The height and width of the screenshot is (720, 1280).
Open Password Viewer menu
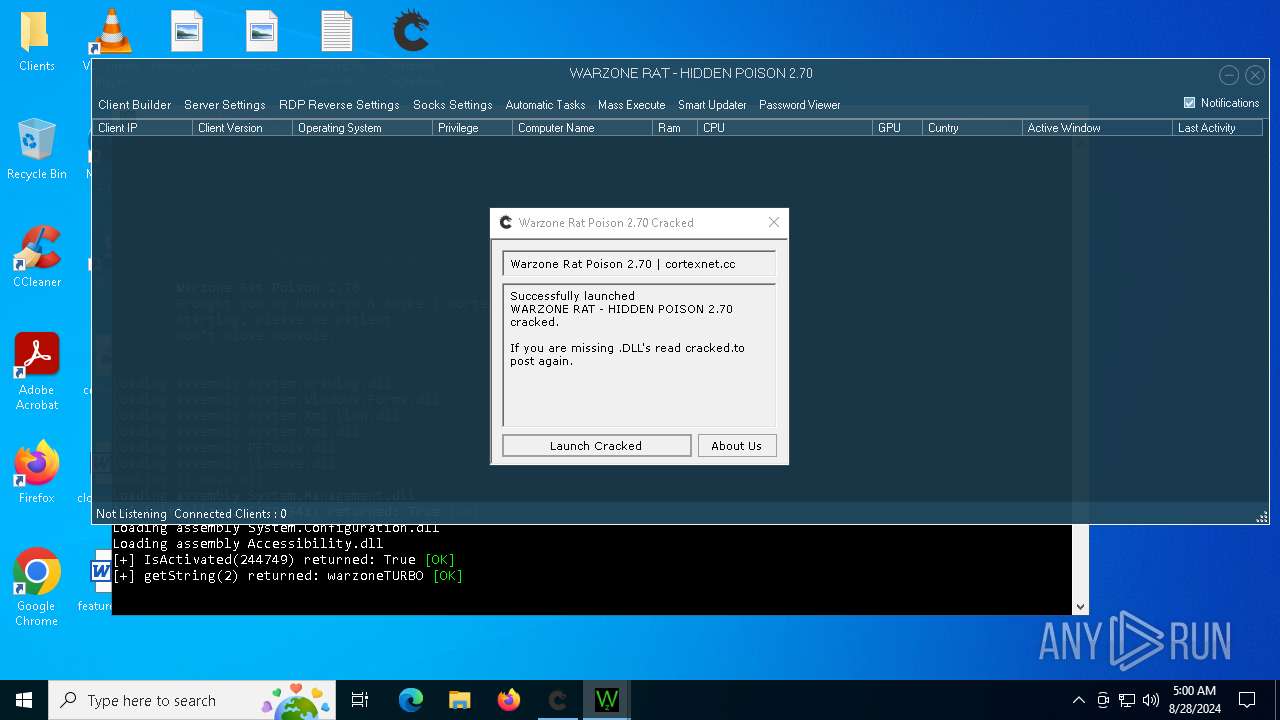pyautogui.click(x=799, y=104)
